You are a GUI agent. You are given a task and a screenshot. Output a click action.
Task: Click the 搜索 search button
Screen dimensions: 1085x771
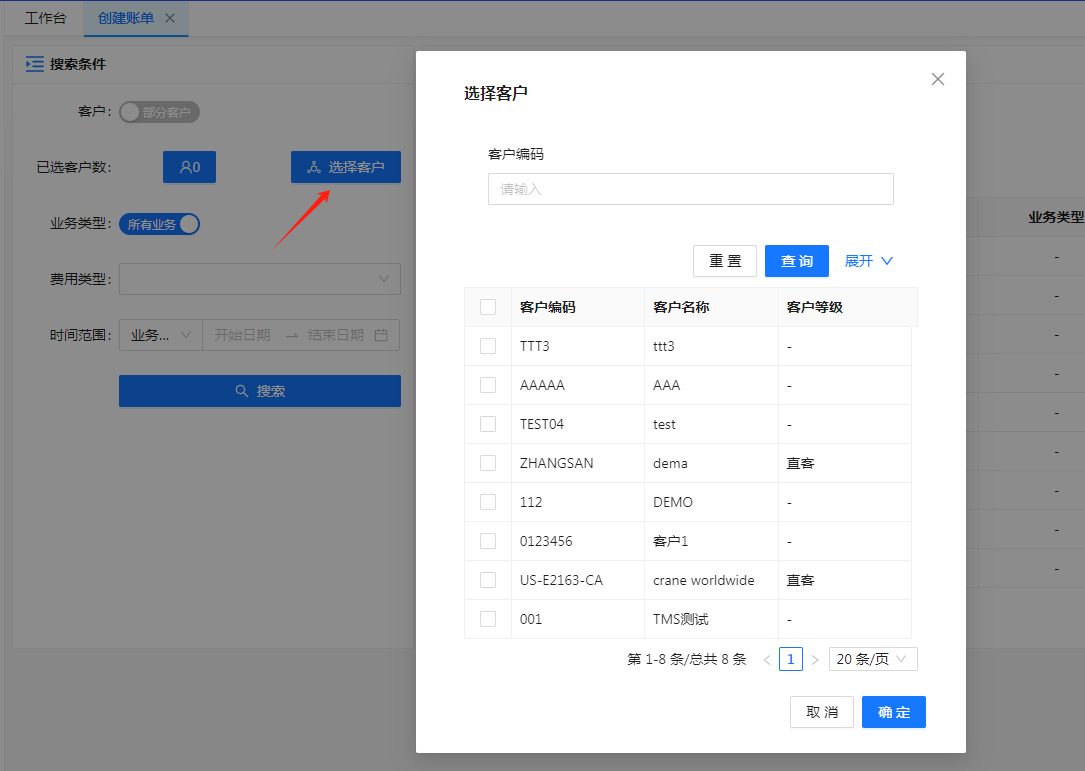coord(259,391)
